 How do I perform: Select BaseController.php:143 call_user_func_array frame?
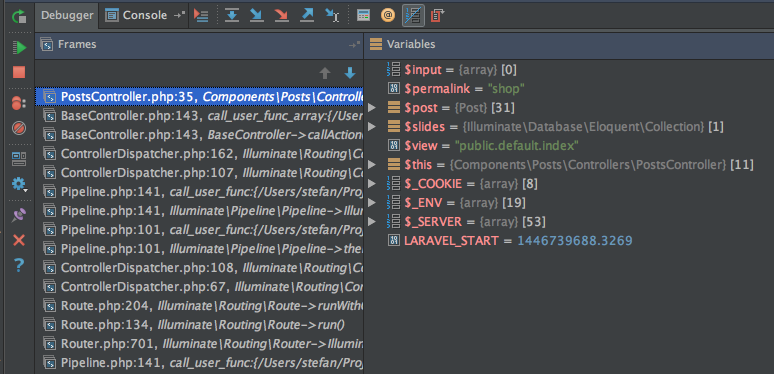click(199, 116)
